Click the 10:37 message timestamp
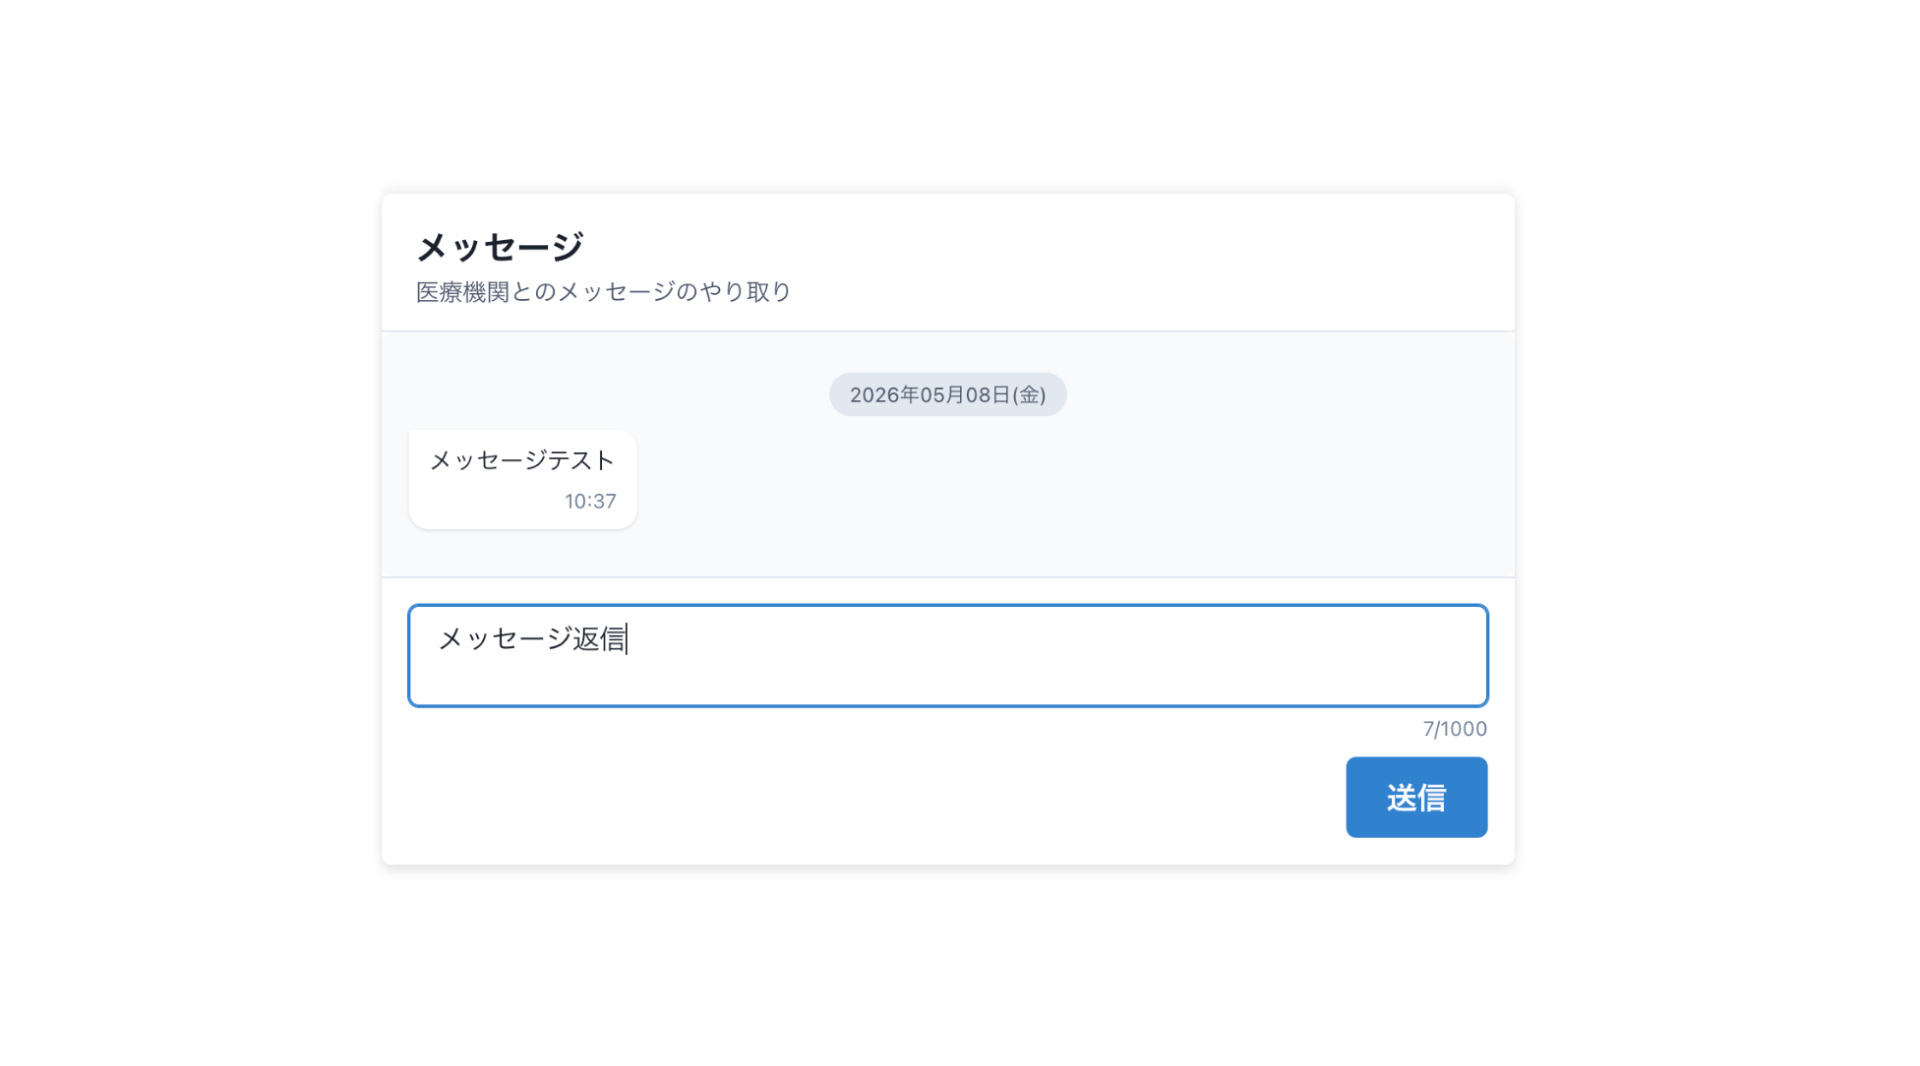This screenshot has height=1066, width=1920. [x=590, y=501]
